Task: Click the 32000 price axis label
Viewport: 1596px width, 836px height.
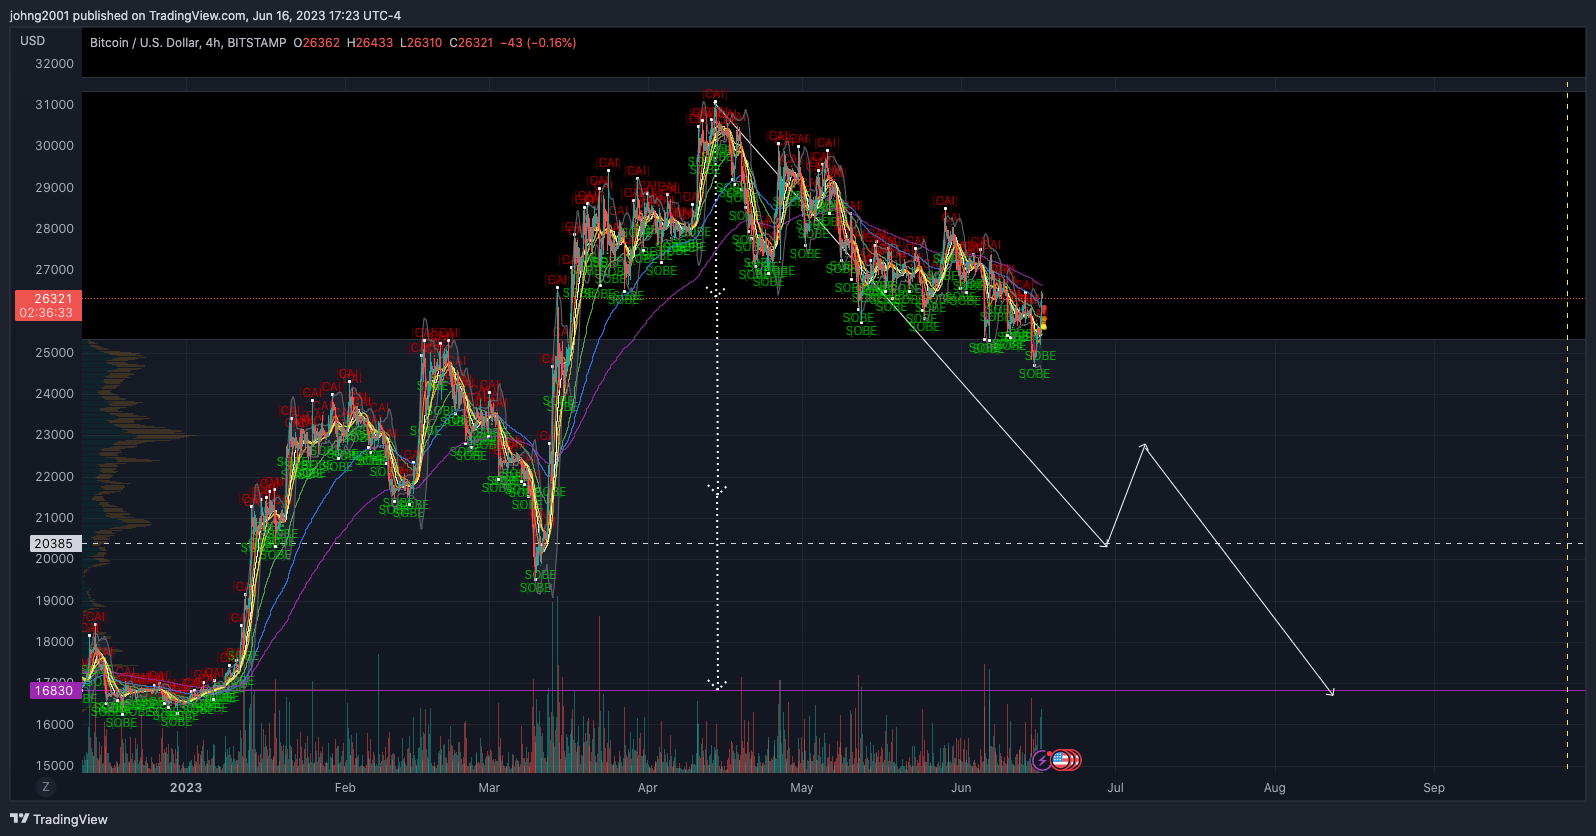Action: coord(55,64)
